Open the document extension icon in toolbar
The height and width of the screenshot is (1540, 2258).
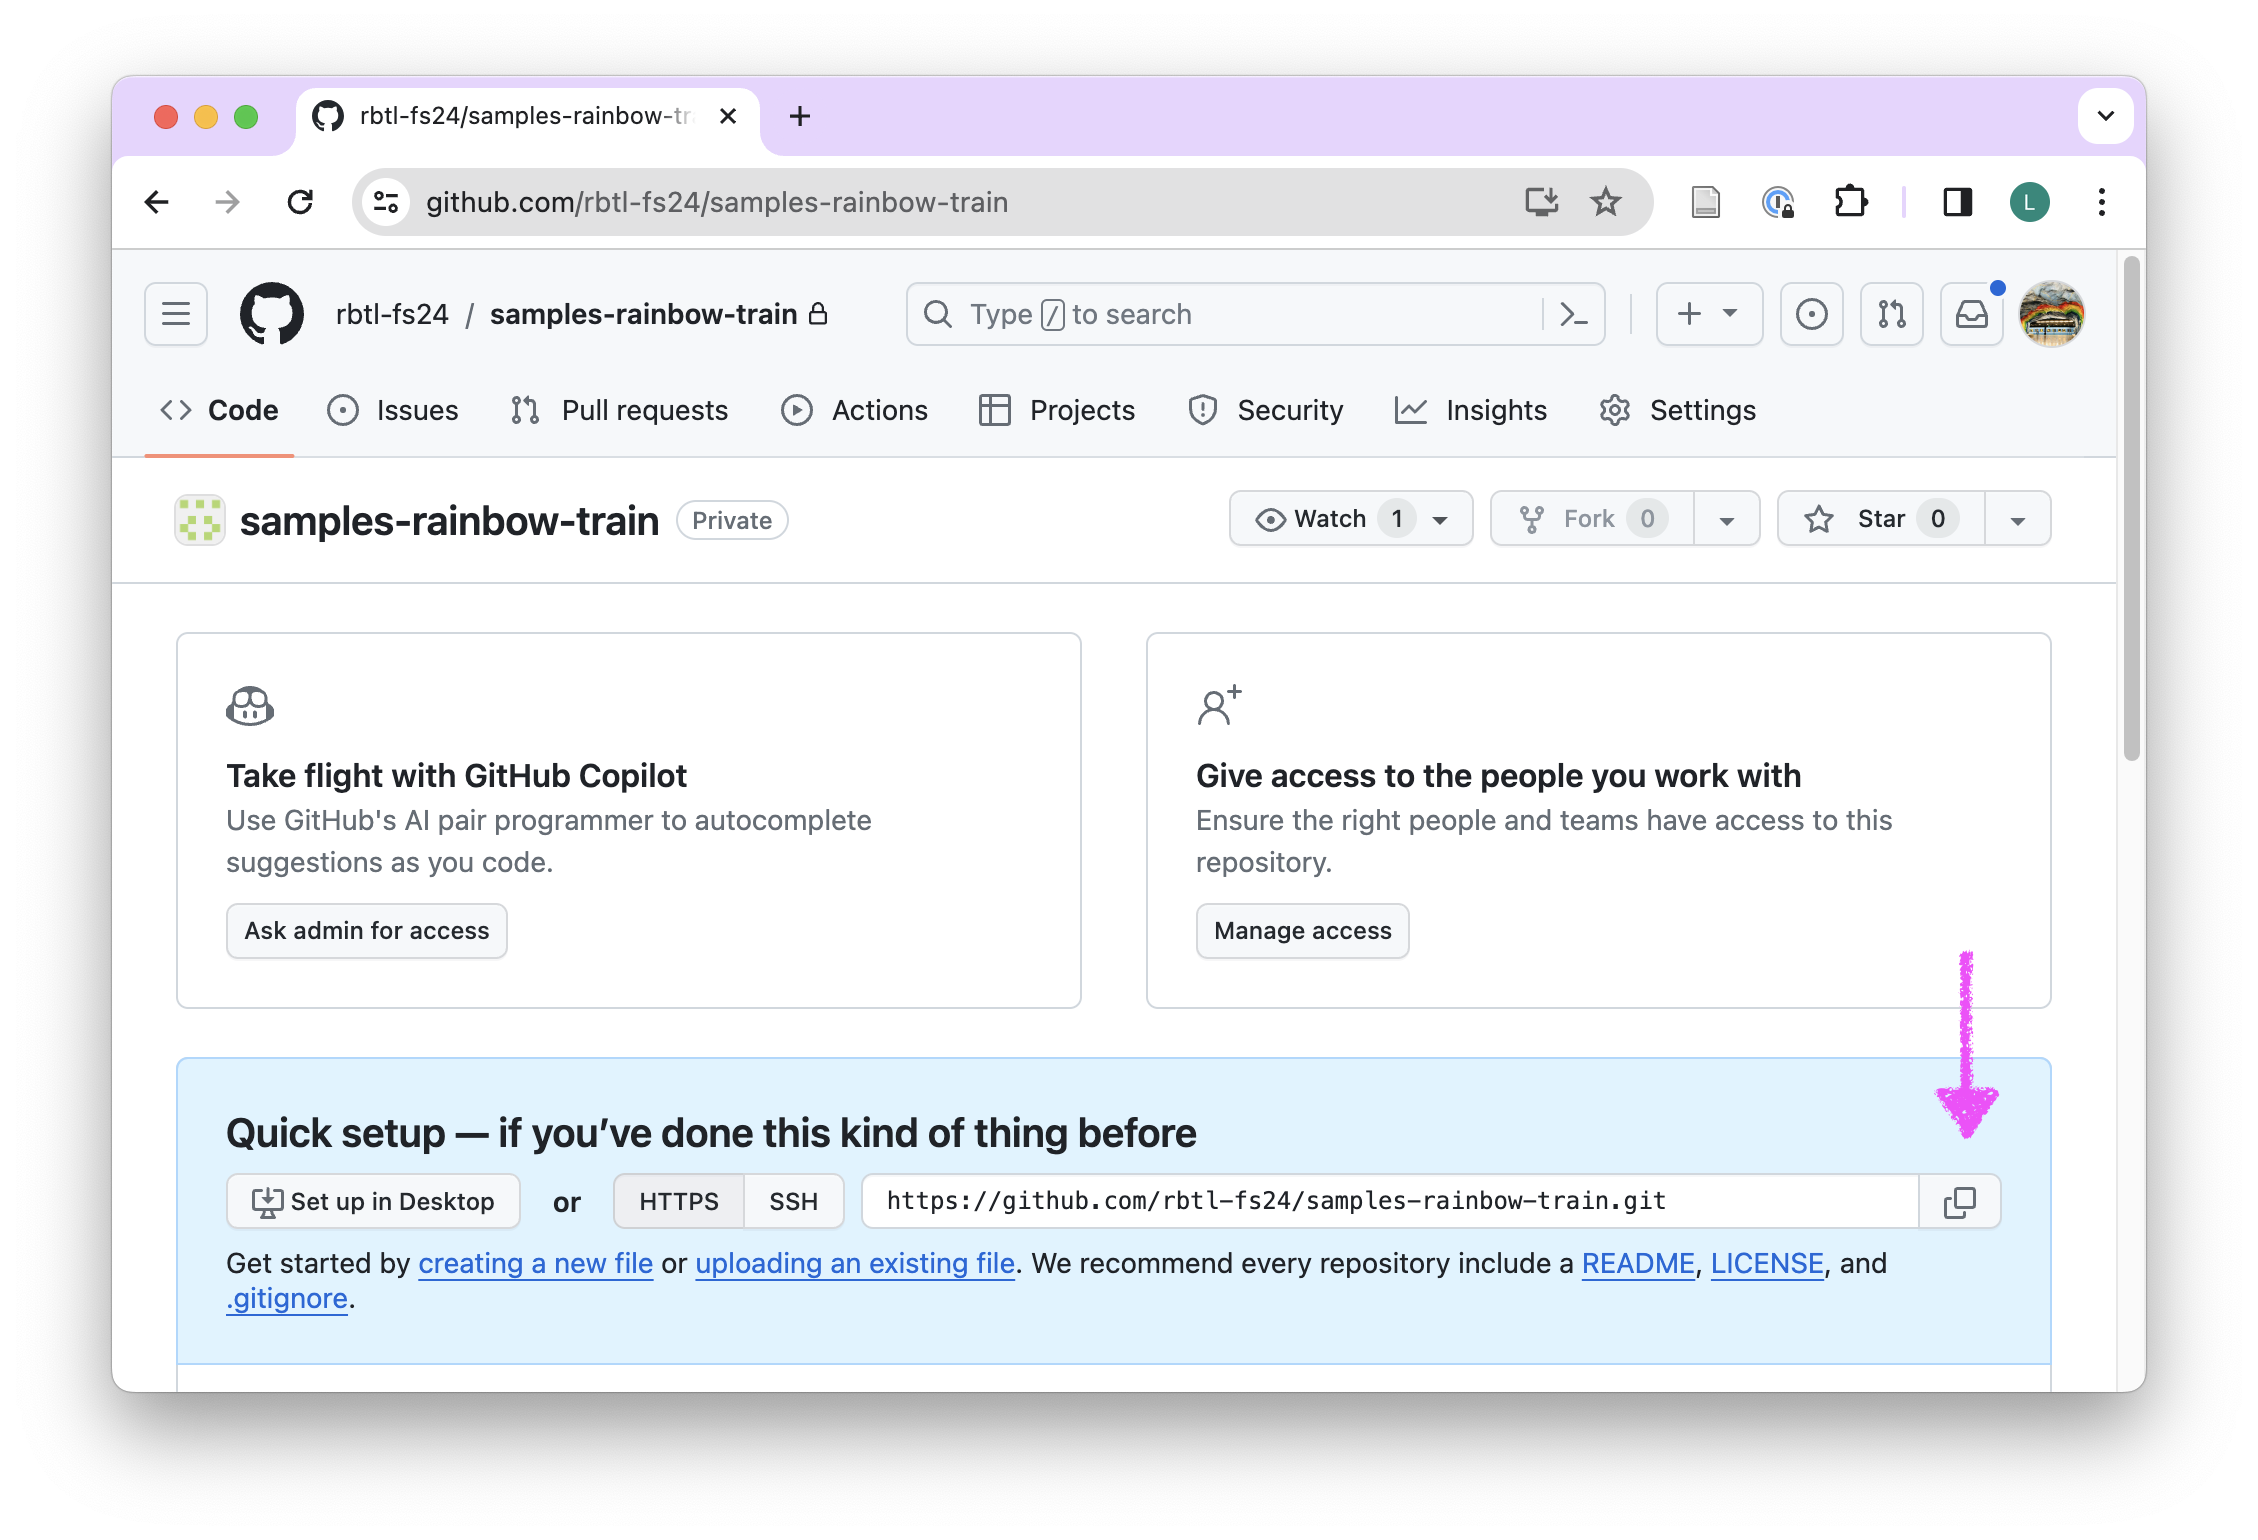click(1706, 202)
